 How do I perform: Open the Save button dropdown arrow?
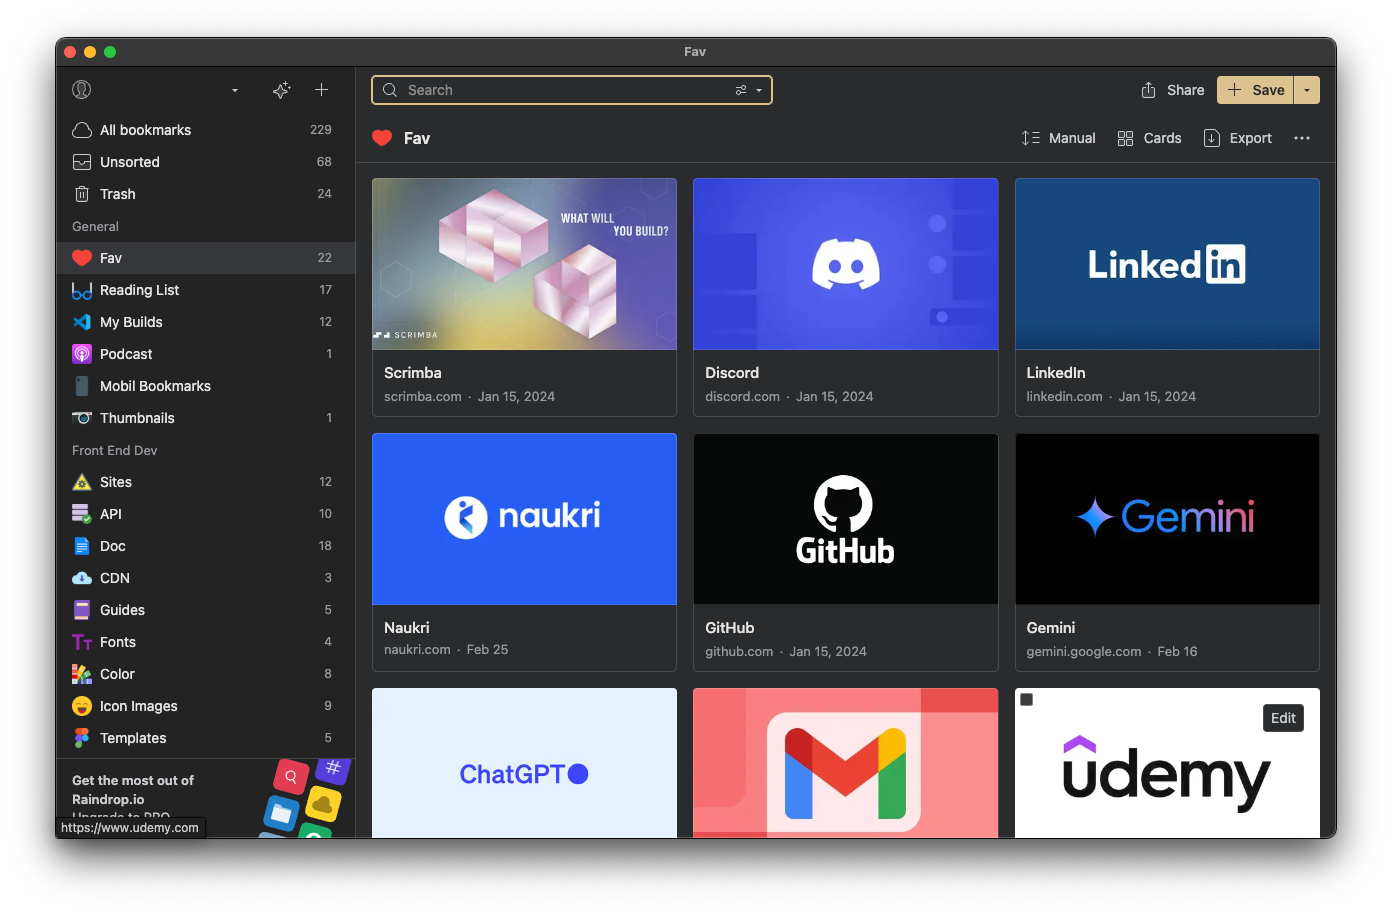[1307, 90]
